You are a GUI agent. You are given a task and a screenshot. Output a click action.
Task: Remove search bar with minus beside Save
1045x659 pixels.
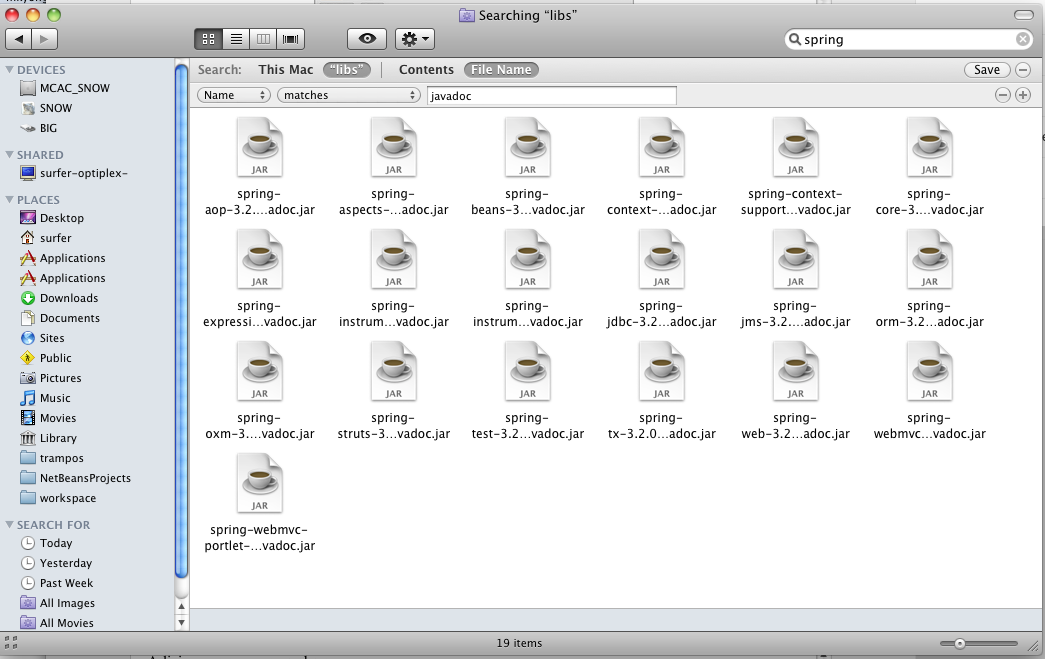click(x=1023, y=69)
